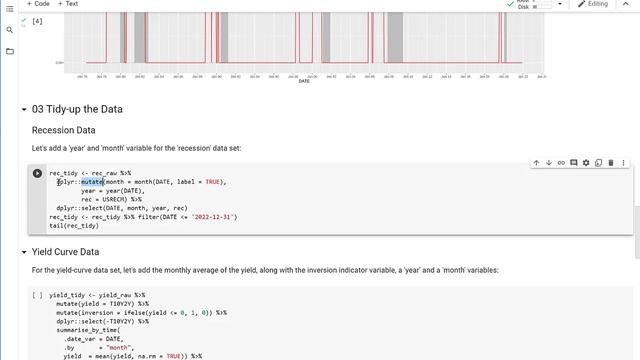Click the empty run bracket of yield_tidy cell
The image size is (640, 360).
tap(37, 295)
